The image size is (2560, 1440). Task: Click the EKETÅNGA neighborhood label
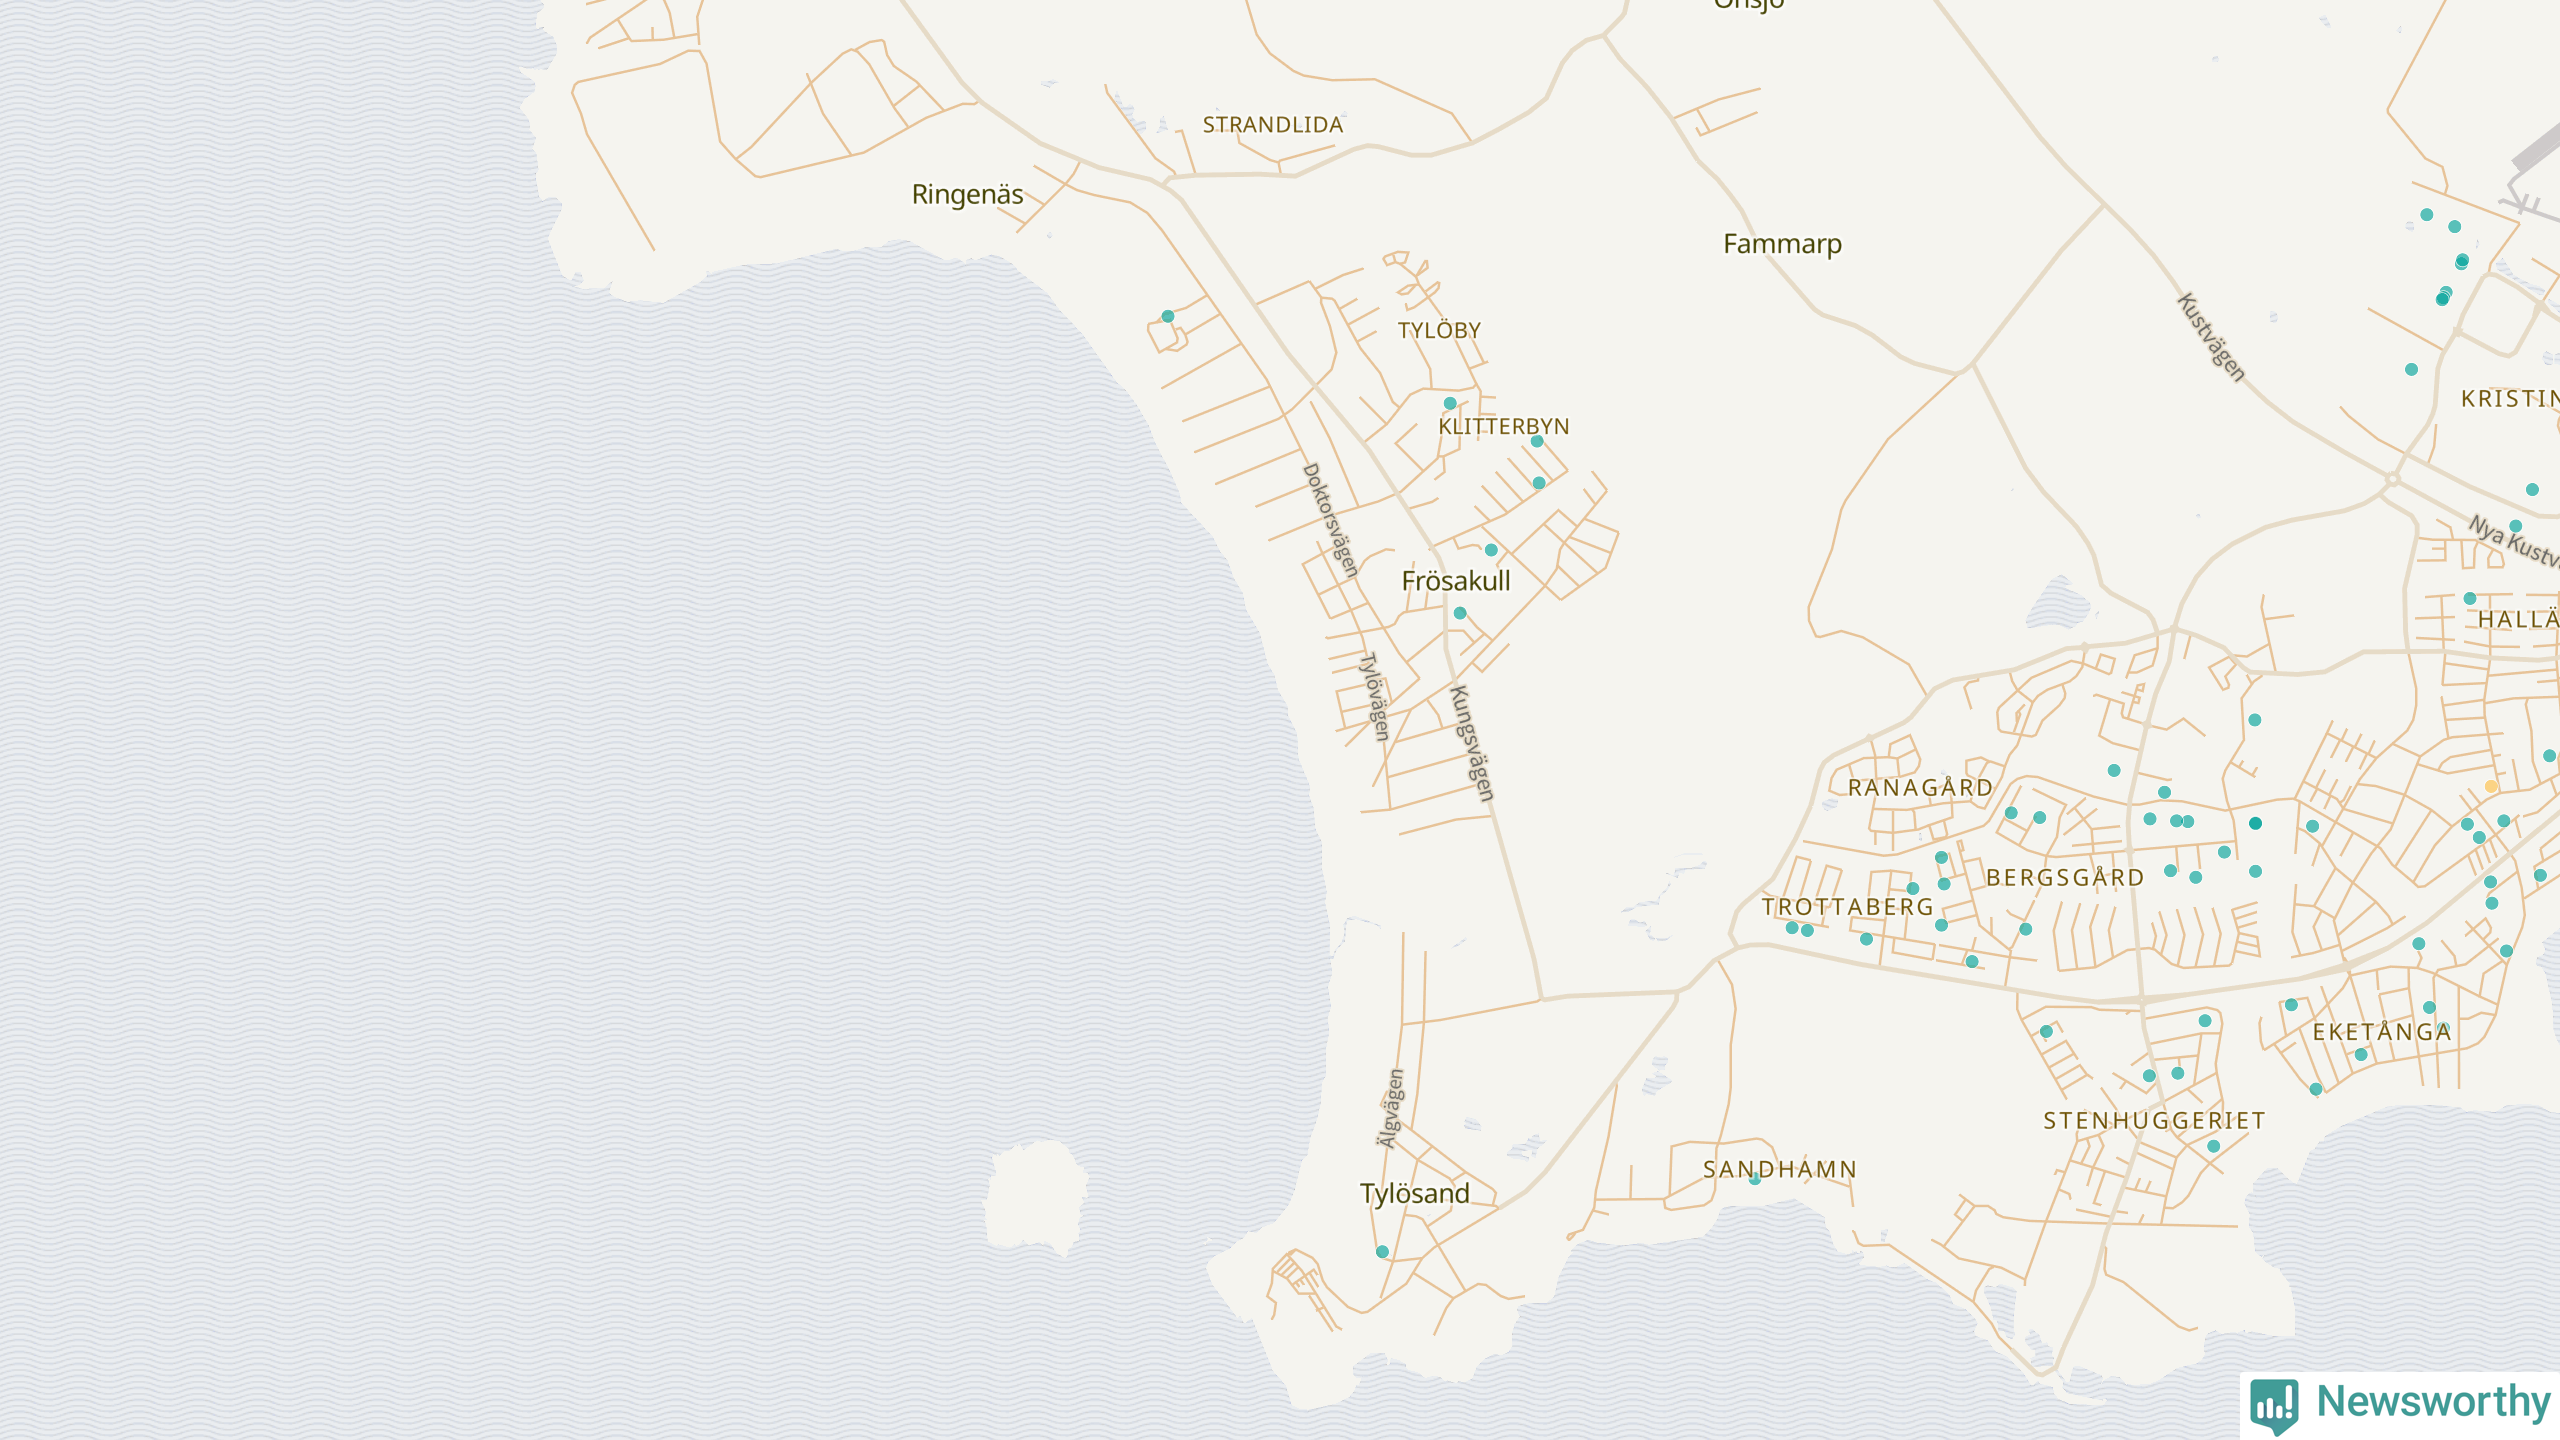[x=2382, y=1032]
